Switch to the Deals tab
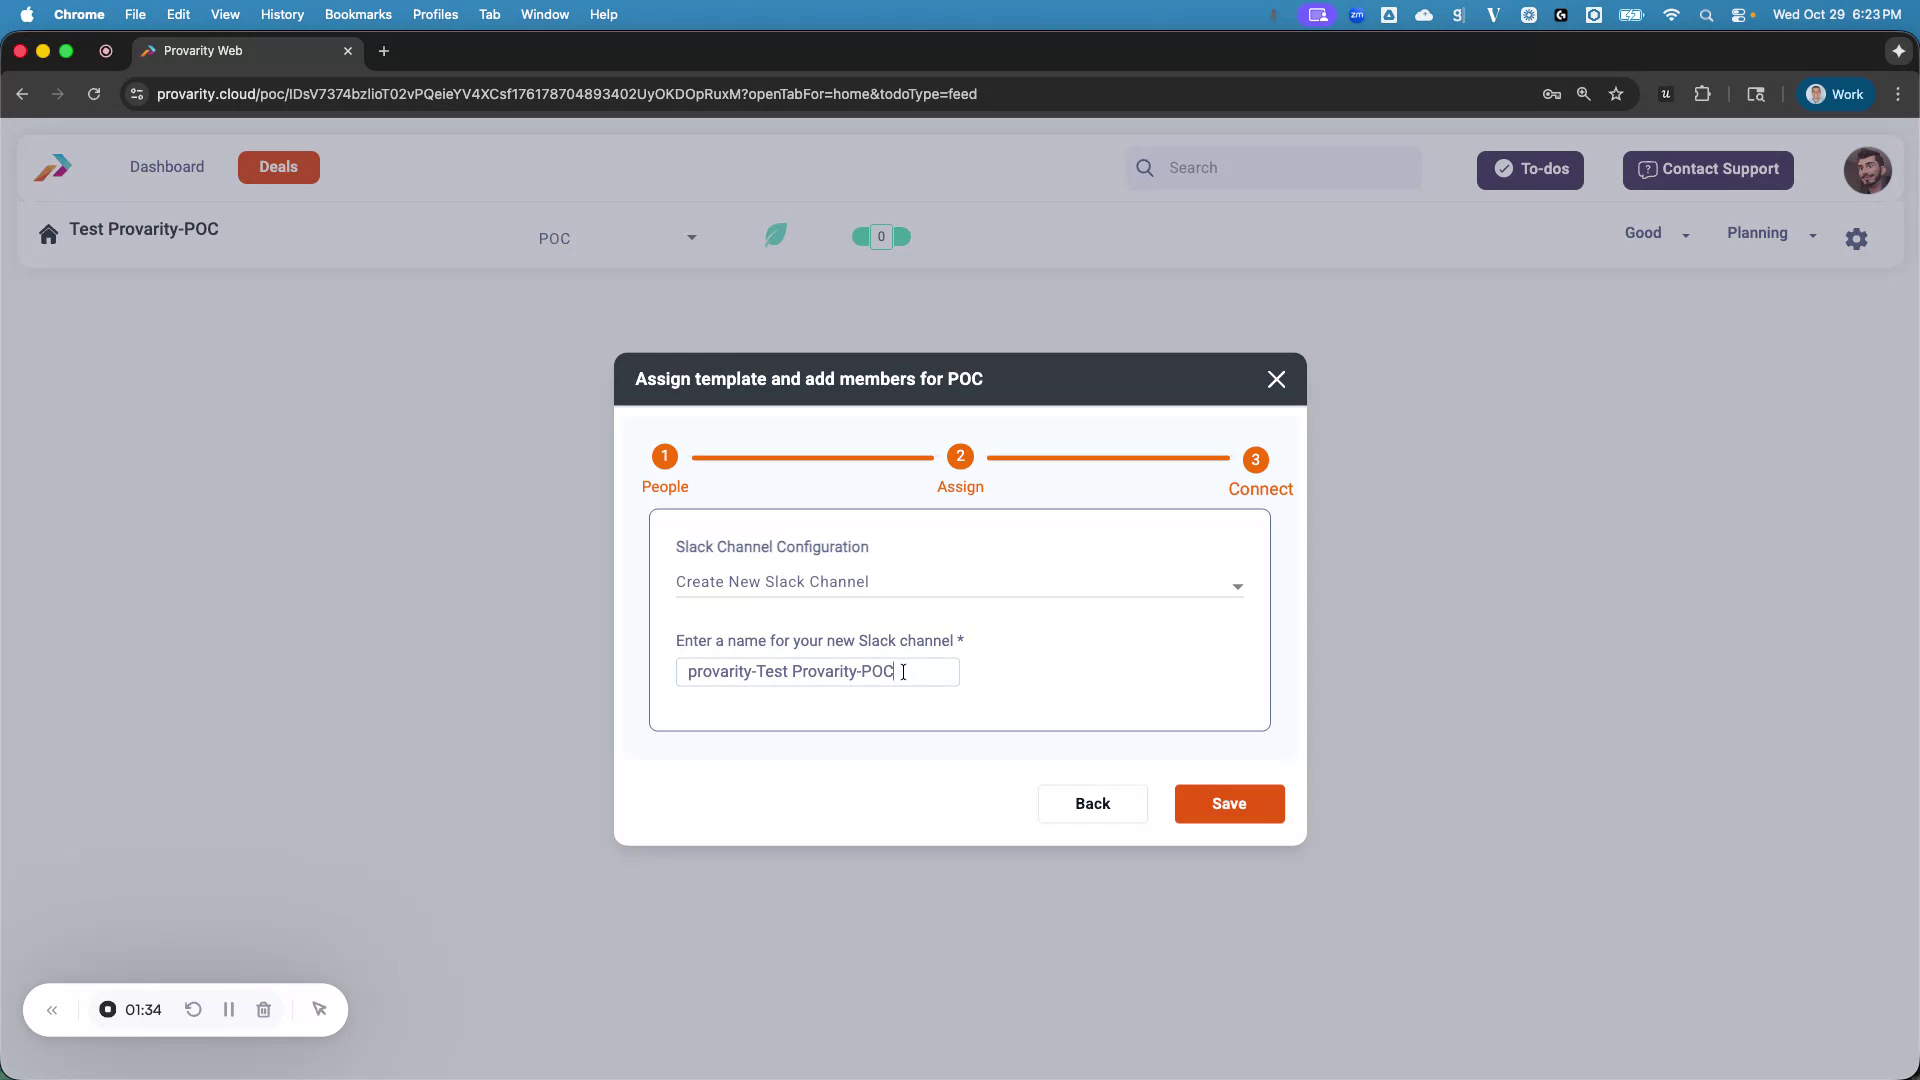Image resolution: width=1920 pixels, height=1080 pixels. tap(278, 167)
